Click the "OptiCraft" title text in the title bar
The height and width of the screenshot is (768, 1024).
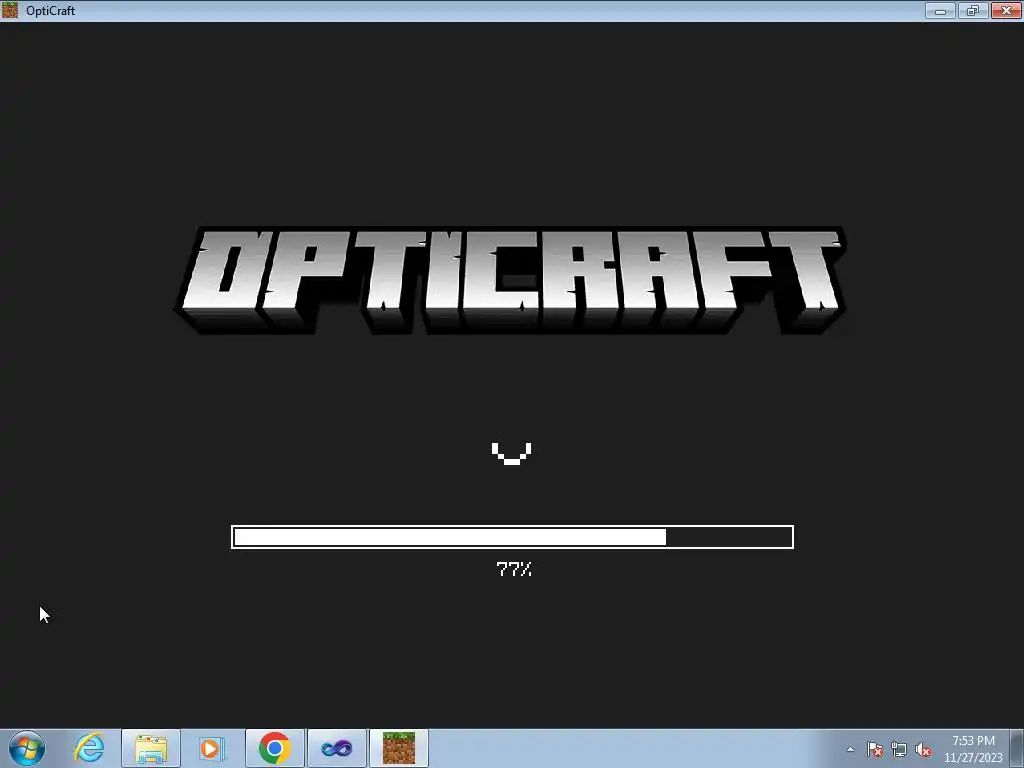click(x=50, y=10)
